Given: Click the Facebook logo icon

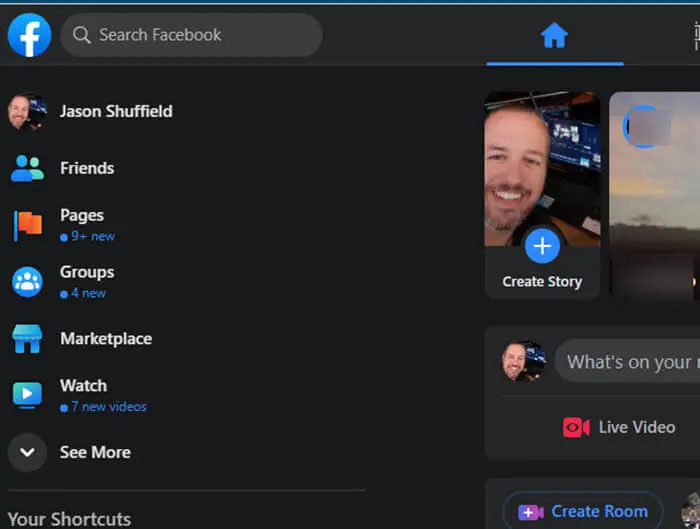Looking at the screenshot, I should click(29, 35).
